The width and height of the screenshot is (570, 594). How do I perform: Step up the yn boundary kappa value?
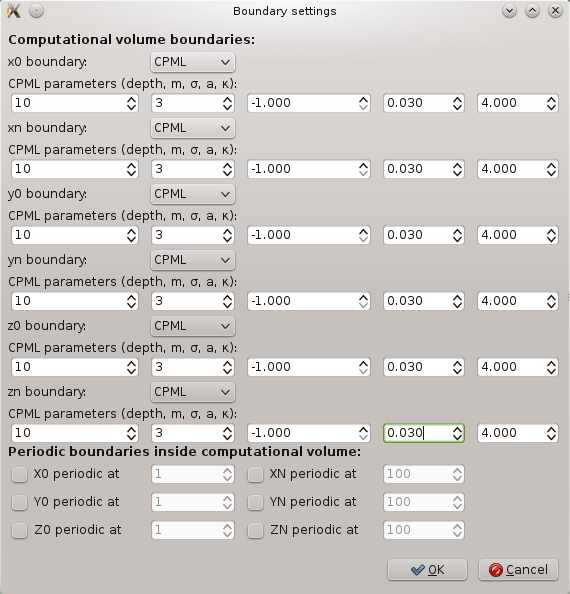click(x=551, y=297)
